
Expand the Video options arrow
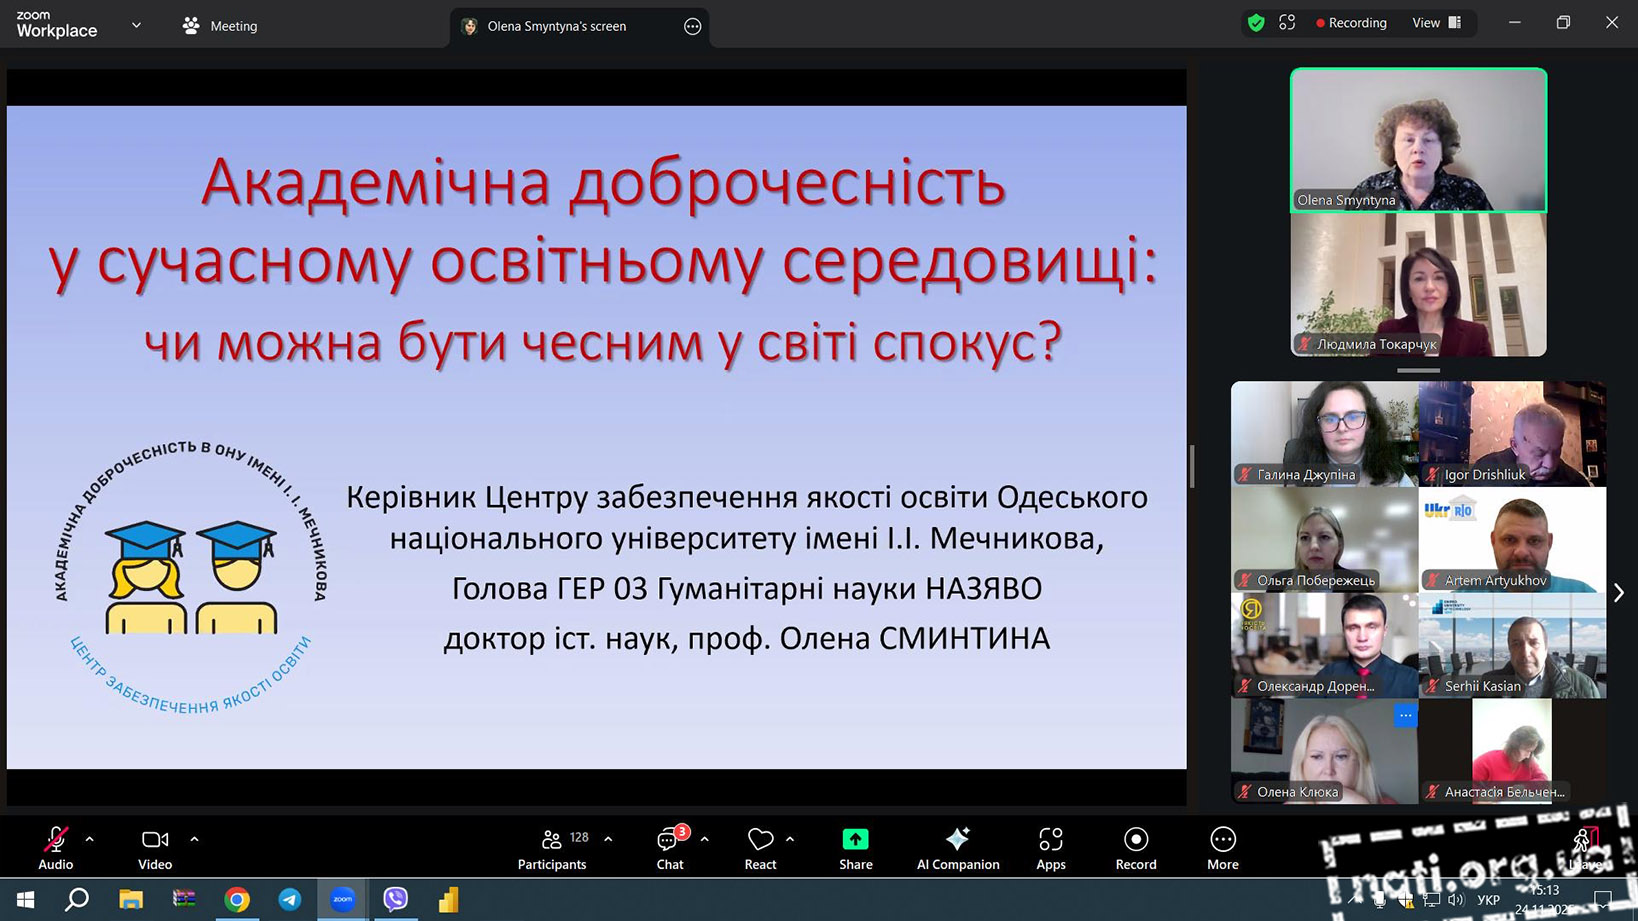(194, 839)
